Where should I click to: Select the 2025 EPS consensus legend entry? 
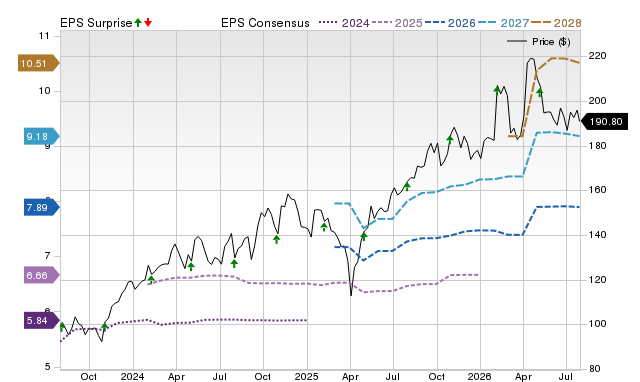click(397, 23)
